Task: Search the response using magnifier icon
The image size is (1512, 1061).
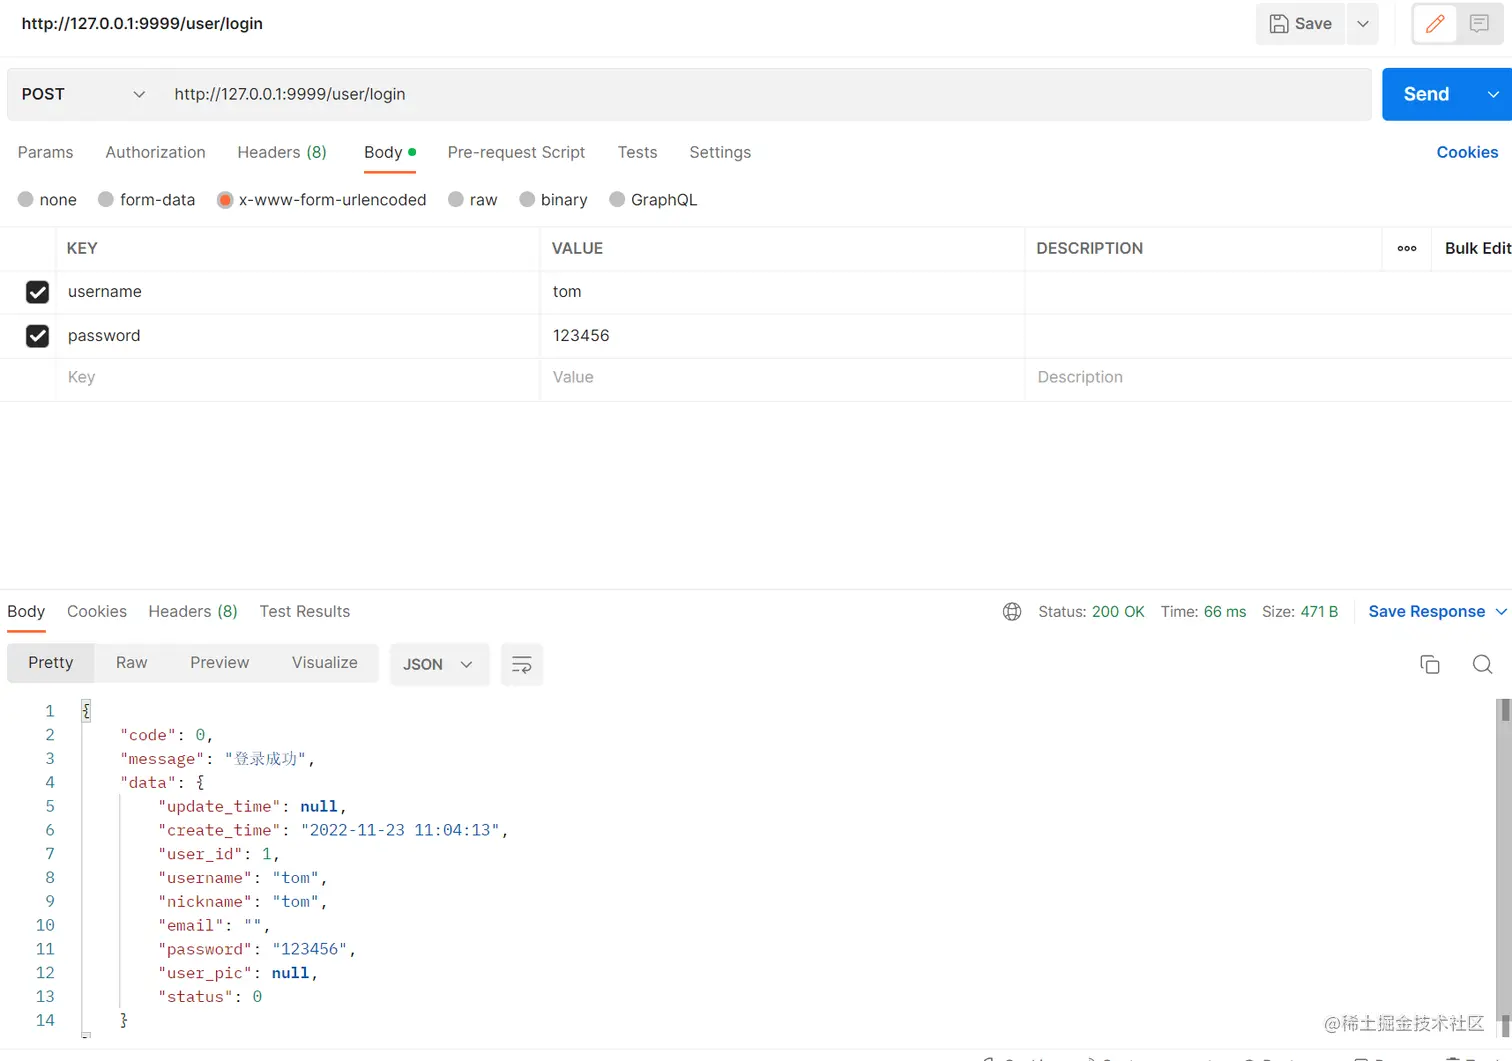Action: click(1482, 664)
